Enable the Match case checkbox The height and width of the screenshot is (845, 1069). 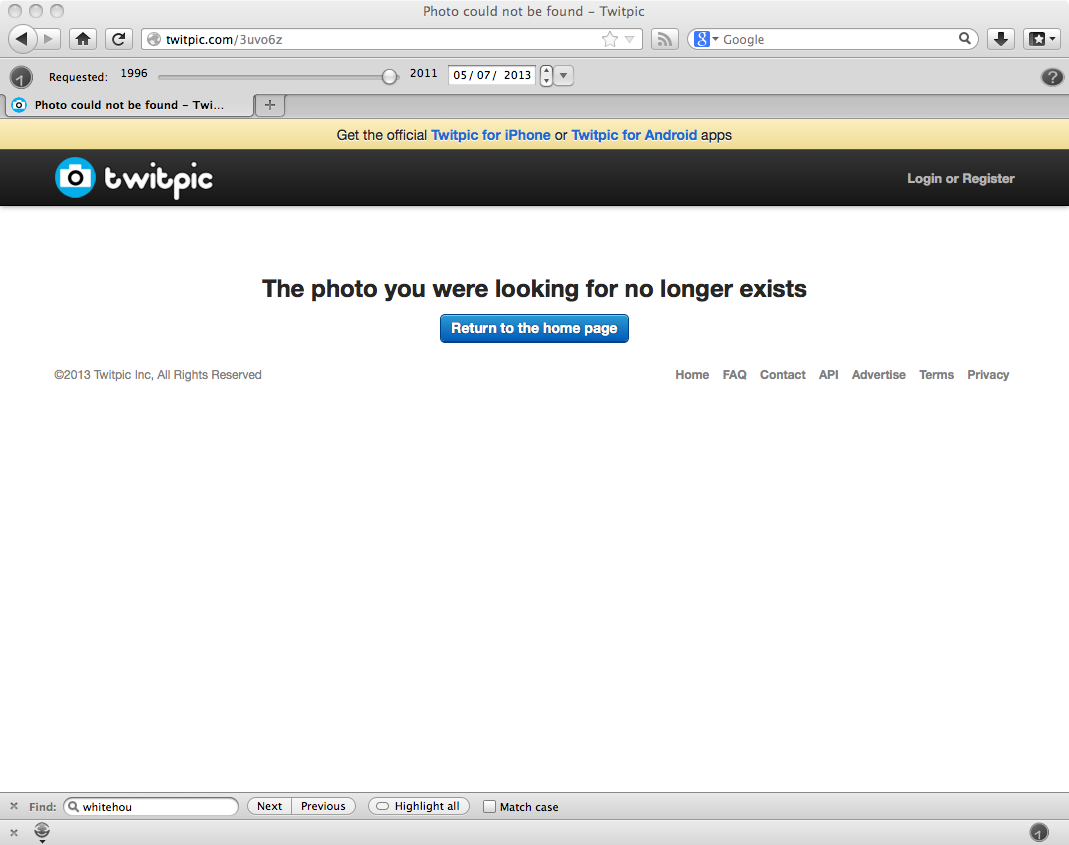pos(490,807)
